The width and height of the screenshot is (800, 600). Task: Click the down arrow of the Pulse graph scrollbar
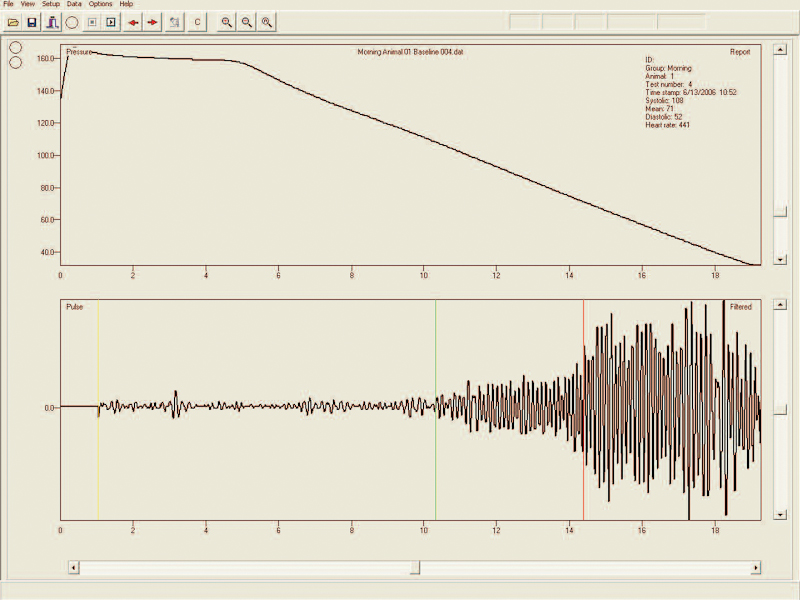(780, 515)
